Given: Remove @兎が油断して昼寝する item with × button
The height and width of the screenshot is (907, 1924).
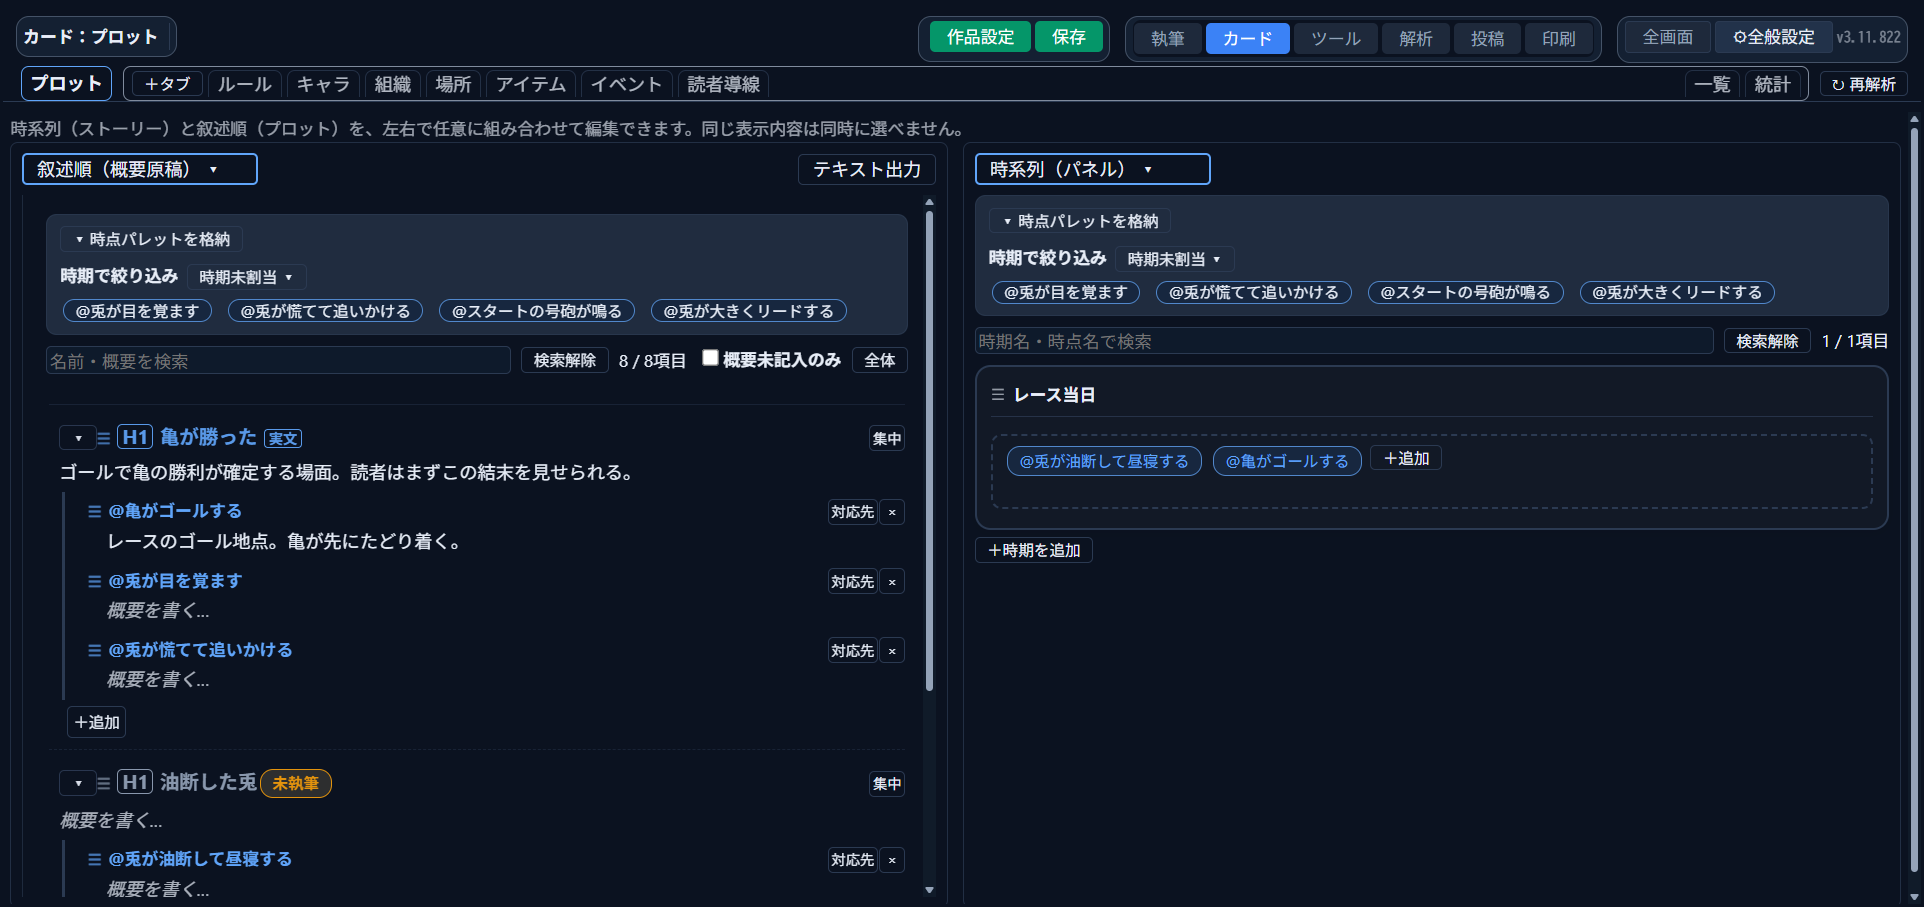Looking at the screenshot, I should pos(892,860).
